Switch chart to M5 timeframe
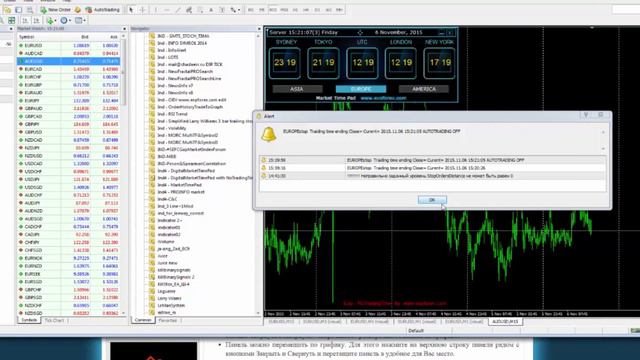Screen dimensions: 640x360 tap(262, 10)
